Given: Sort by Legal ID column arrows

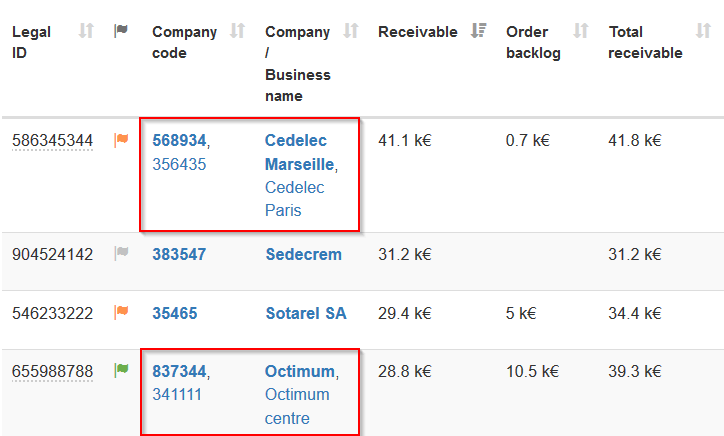Looking at the screenshot, I should click(86, 31).
